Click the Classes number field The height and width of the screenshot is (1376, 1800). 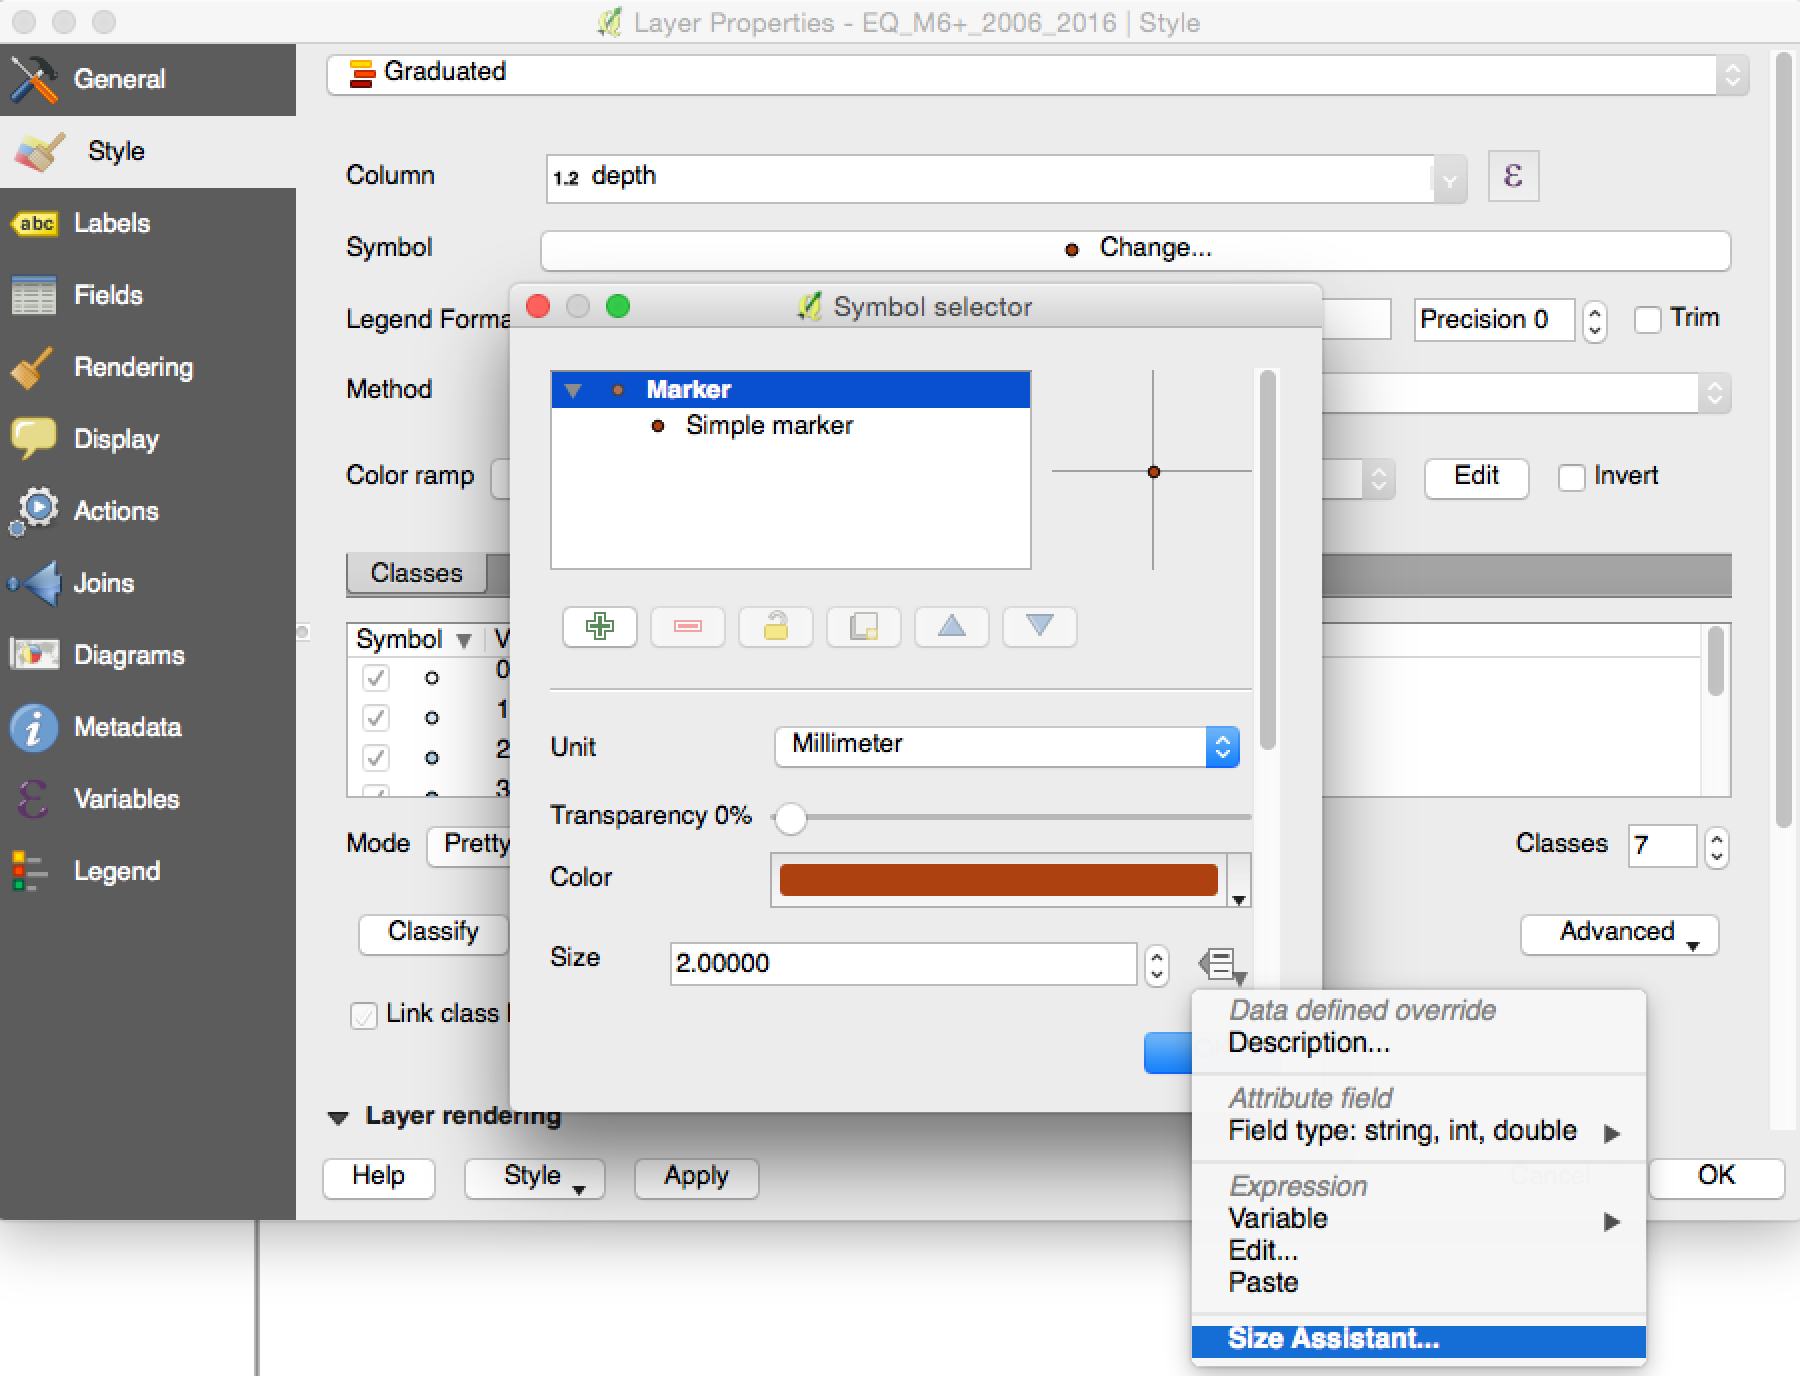coord(1662,847)
